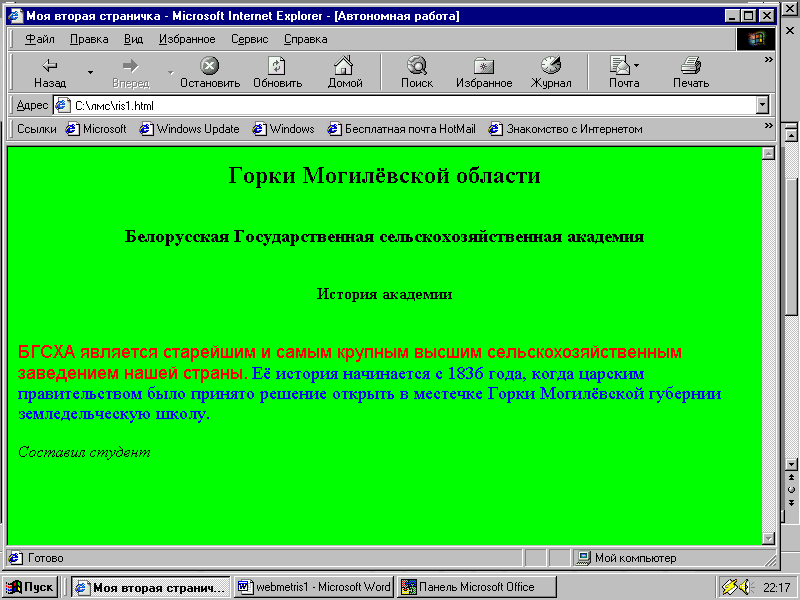Click Word's select browse object circle icon
800x600 pixels.
coord(791,490)
